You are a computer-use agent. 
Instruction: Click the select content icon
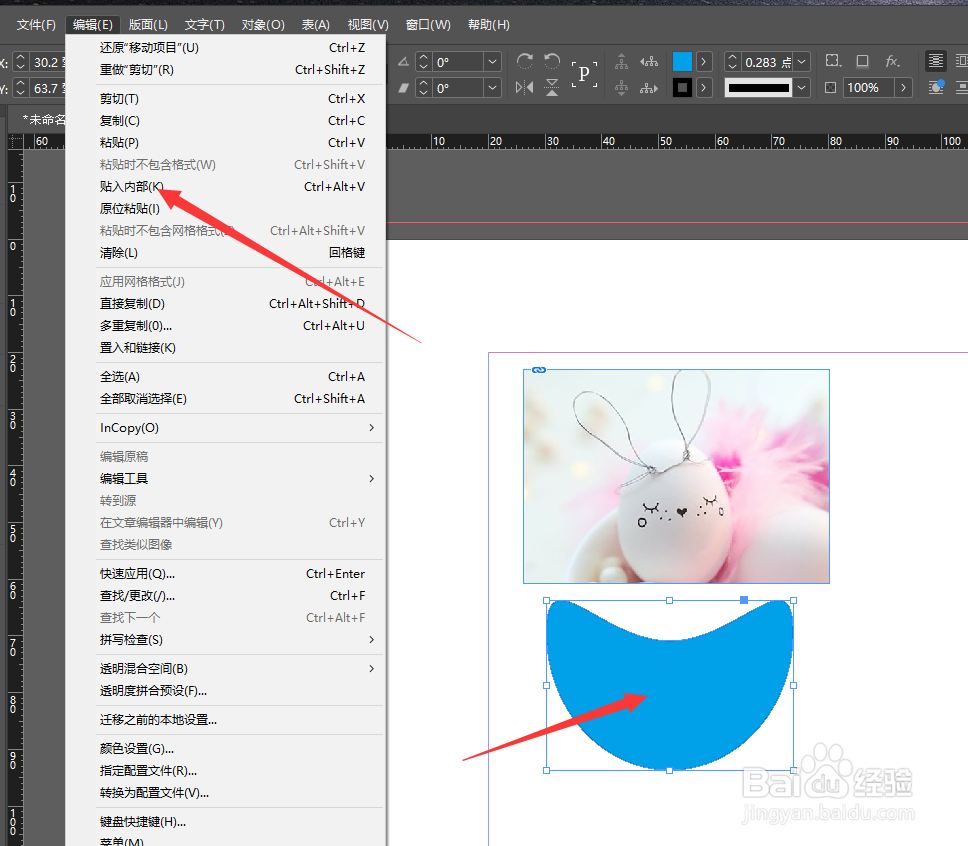pyautogui.click(x=622, y=88)
